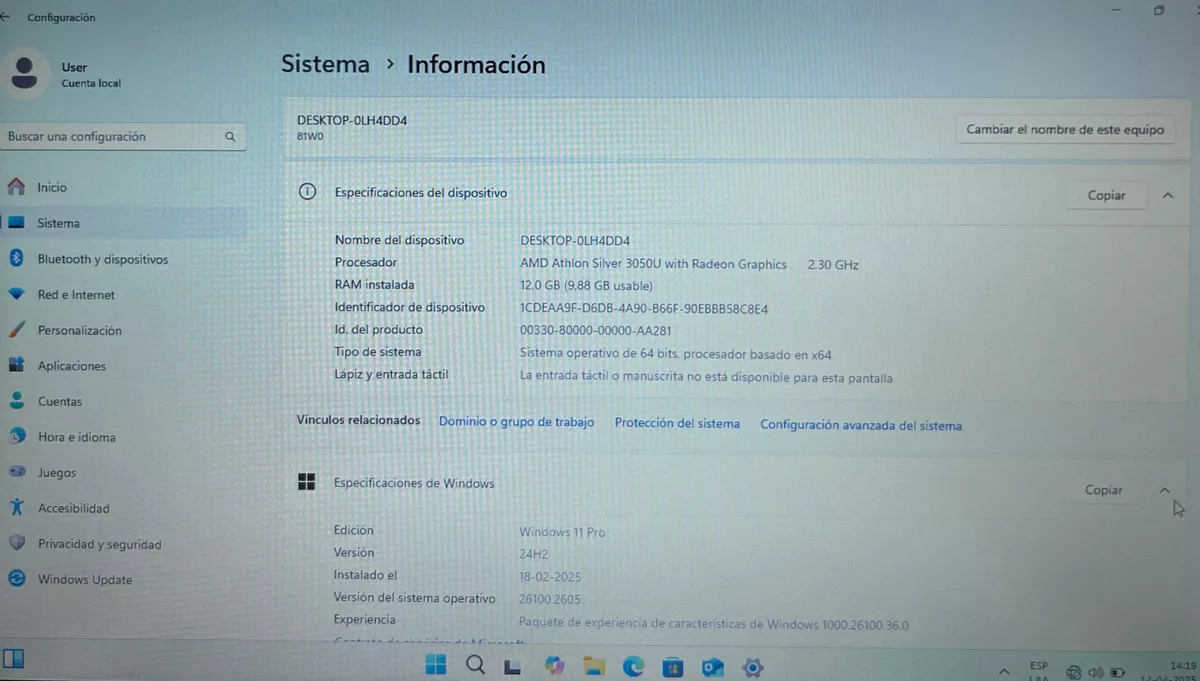Open File Explorer from the taskbar

[x=594, y=666]
